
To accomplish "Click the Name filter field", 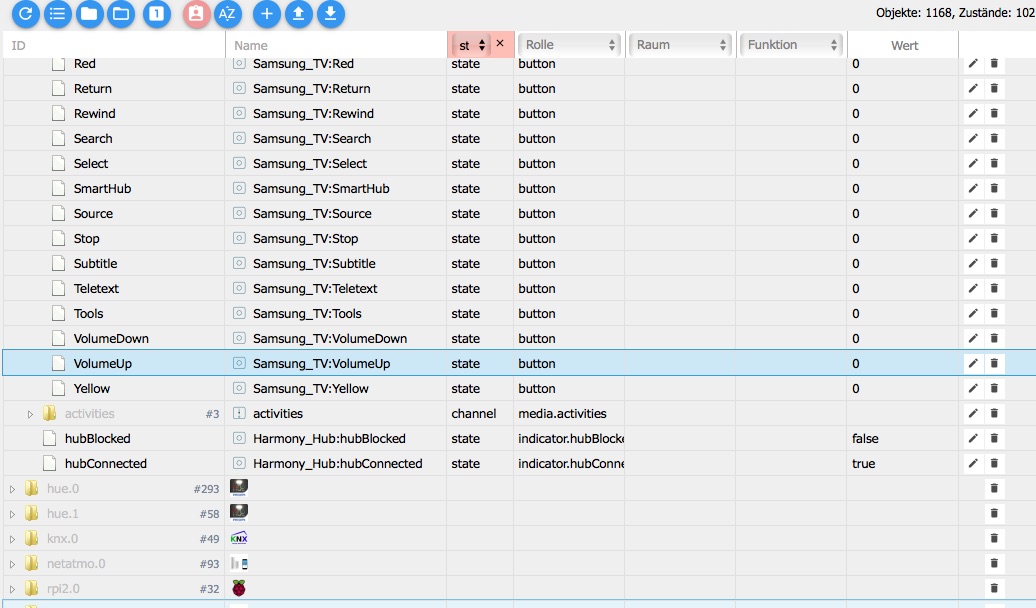I will coord(336,45).
